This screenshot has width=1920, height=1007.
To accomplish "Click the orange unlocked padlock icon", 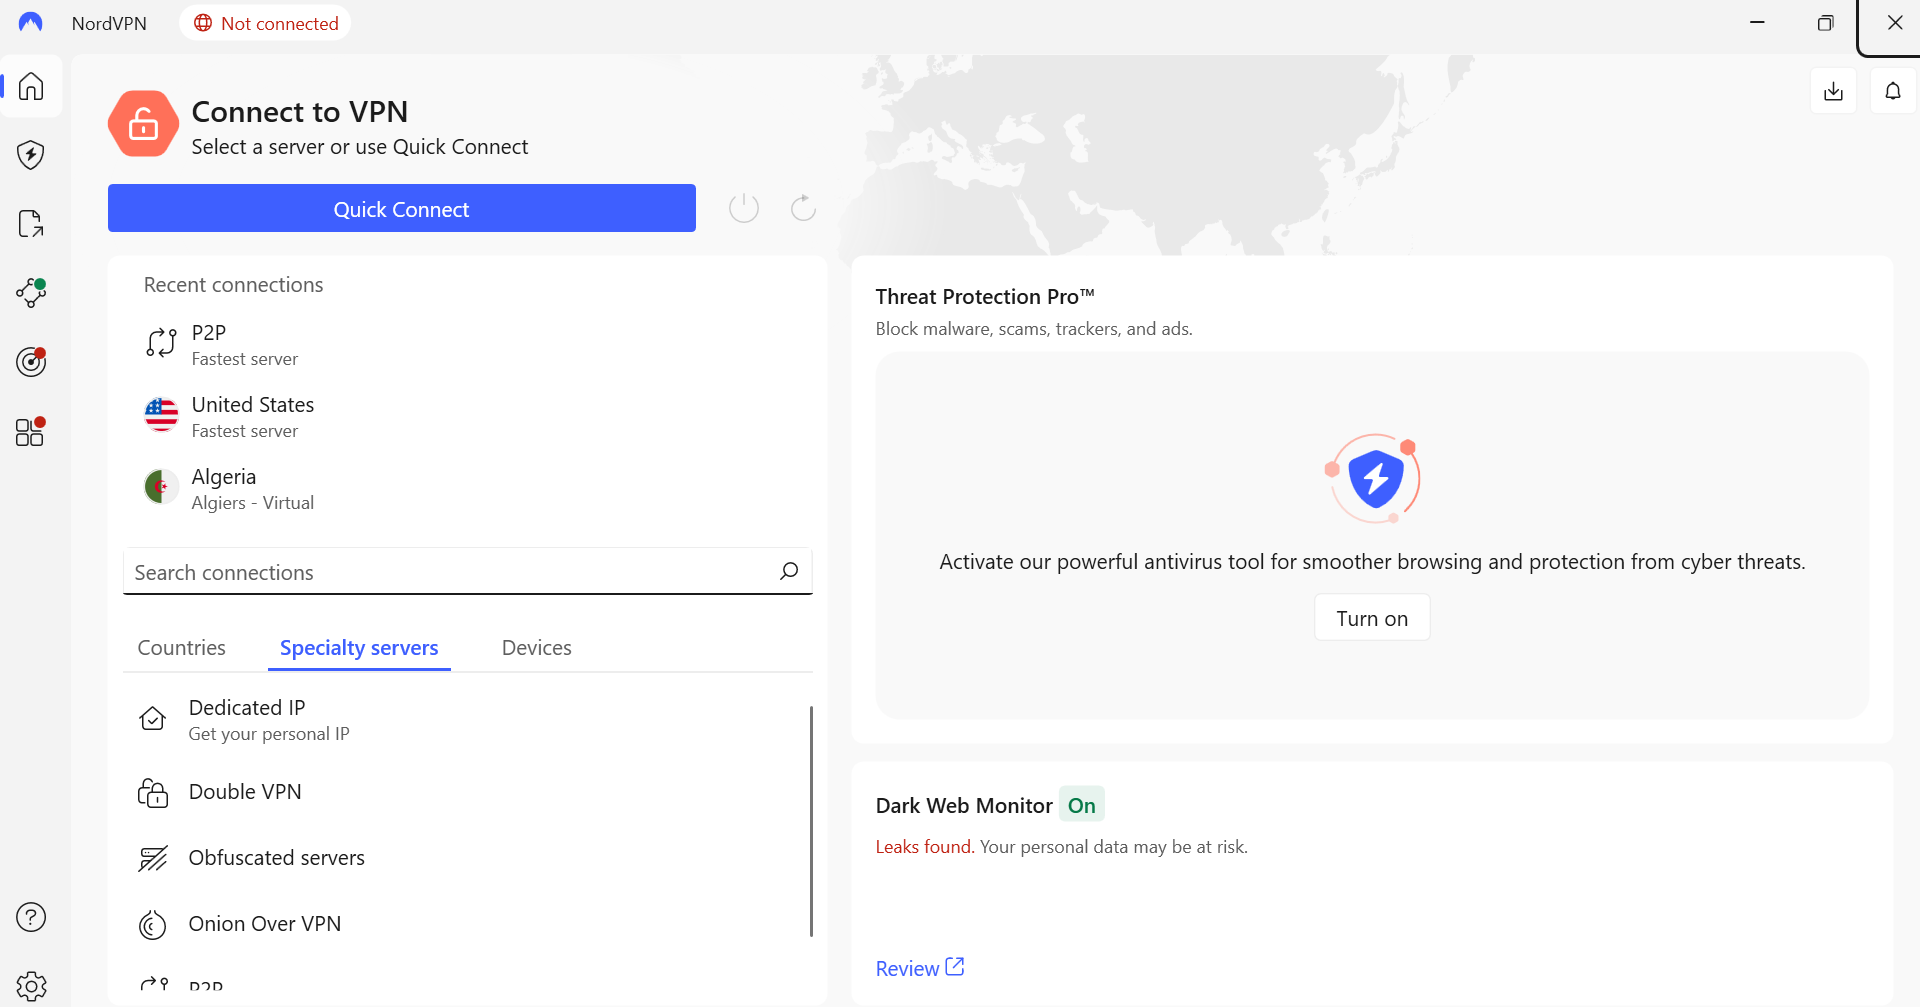I will [x=143, y=124].
